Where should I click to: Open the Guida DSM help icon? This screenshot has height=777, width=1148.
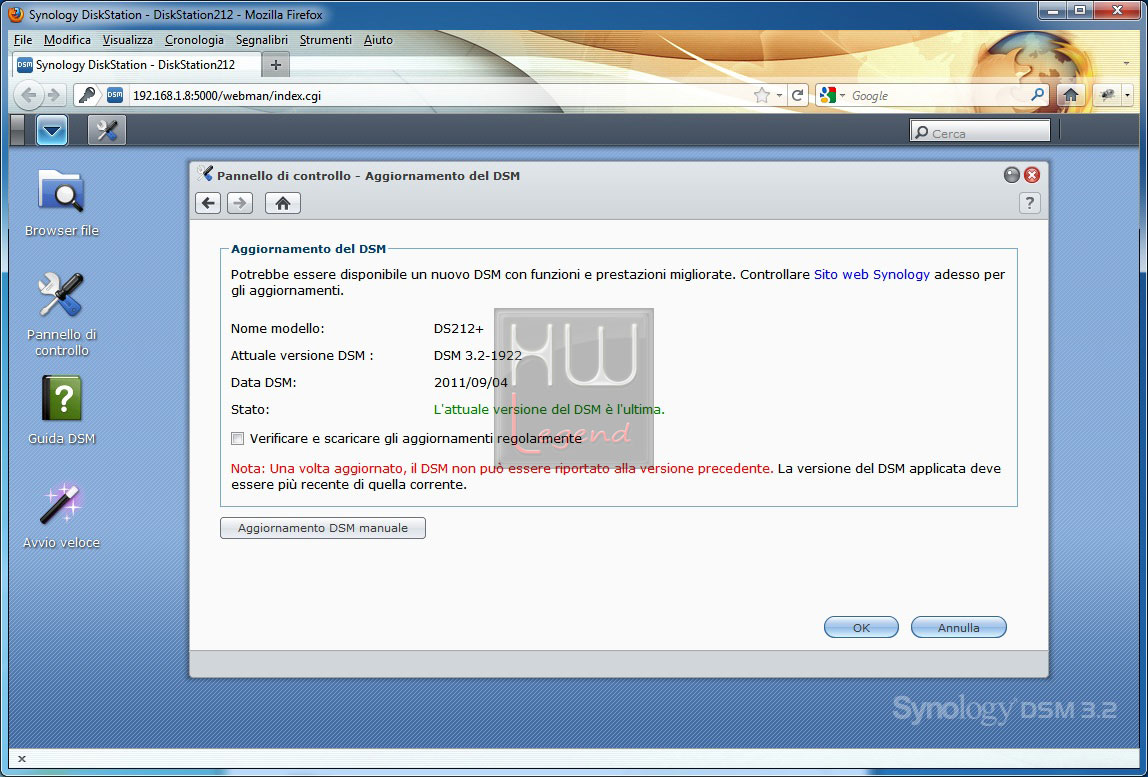[x=62, y=410]
